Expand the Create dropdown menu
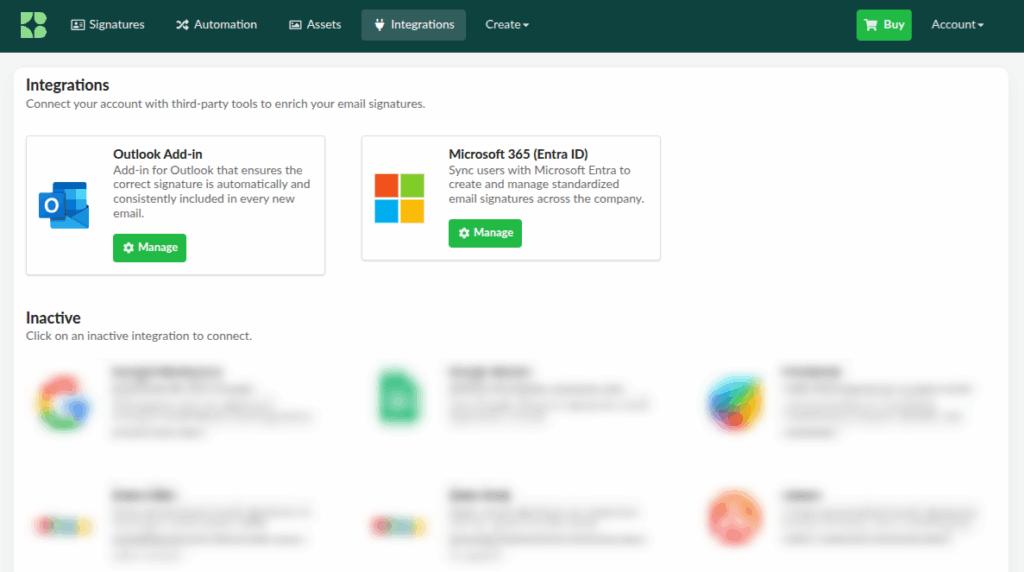This screenshot has width=1024, height=572. pyautogui.click(x=507, y=25)
